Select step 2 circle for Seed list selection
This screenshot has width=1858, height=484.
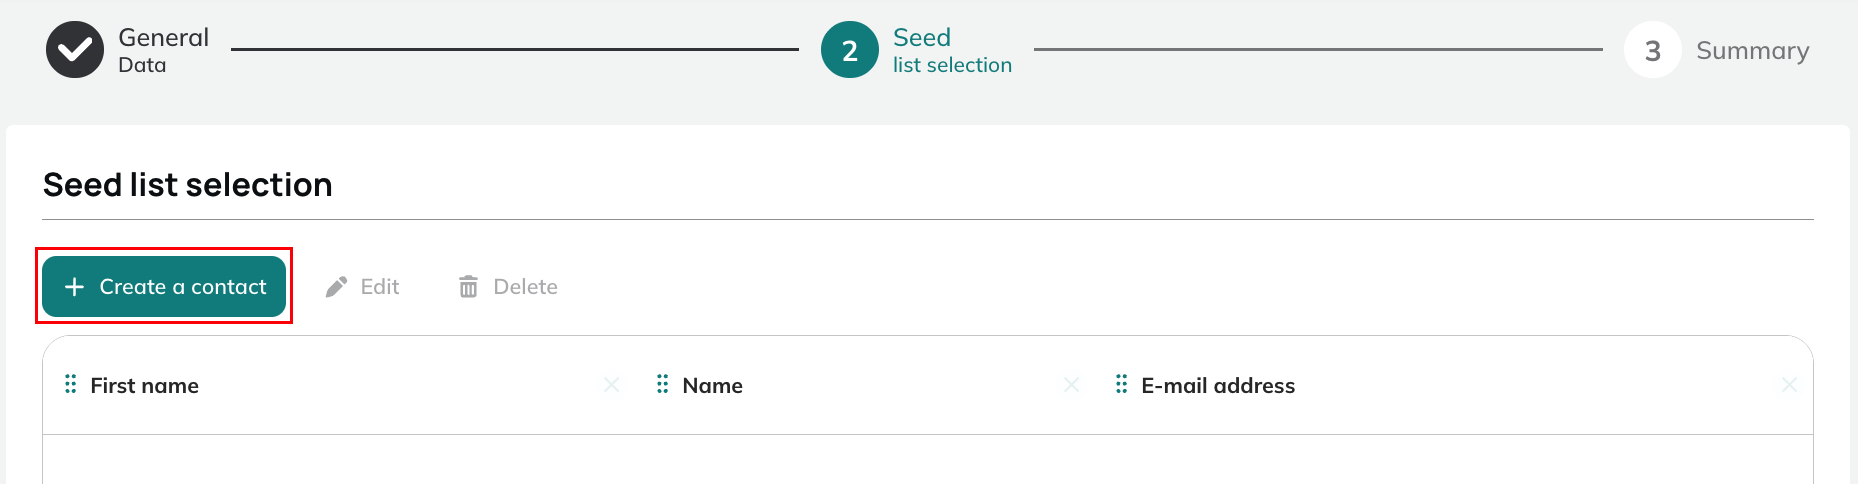click(850, 50)
